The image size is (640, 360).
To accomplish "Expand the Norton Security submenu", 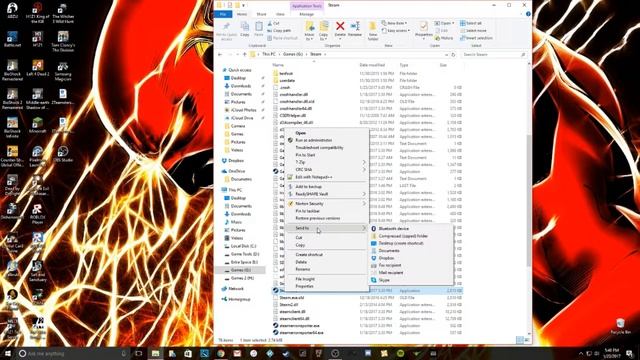I will tap(364, 203).
